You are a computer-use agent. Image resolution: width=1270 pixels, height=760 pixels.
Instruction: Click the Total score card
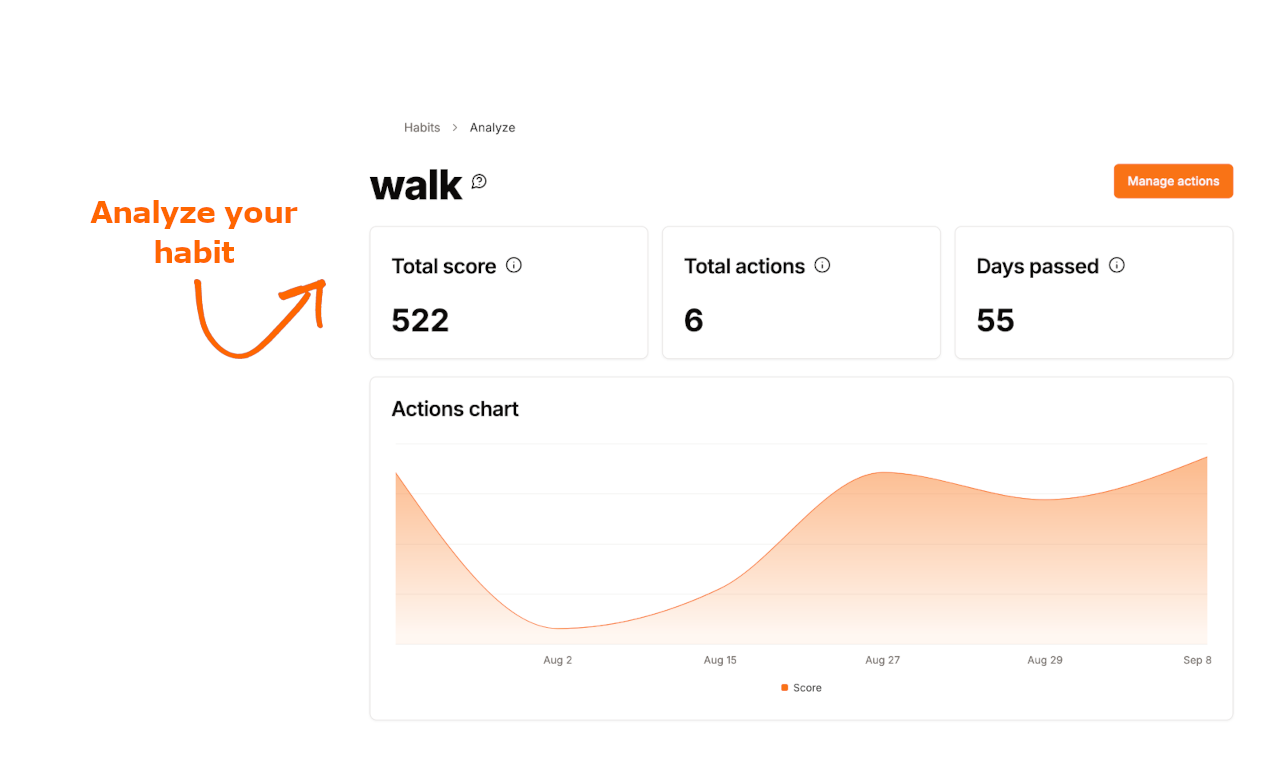tap(509, 292)
